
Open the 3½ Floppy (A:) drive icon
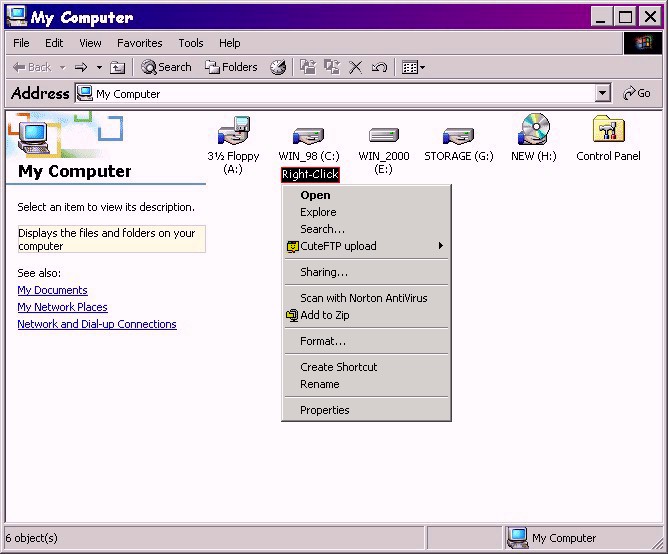click(x=233, y=130)
